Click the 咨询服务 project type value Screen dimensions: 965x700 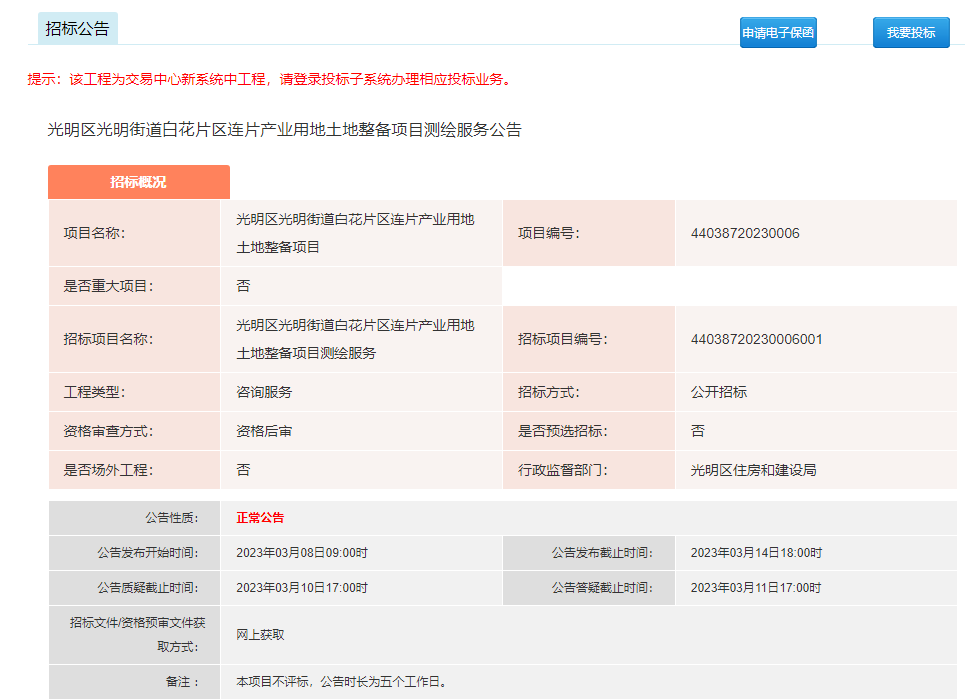click(x=264, y=392)
